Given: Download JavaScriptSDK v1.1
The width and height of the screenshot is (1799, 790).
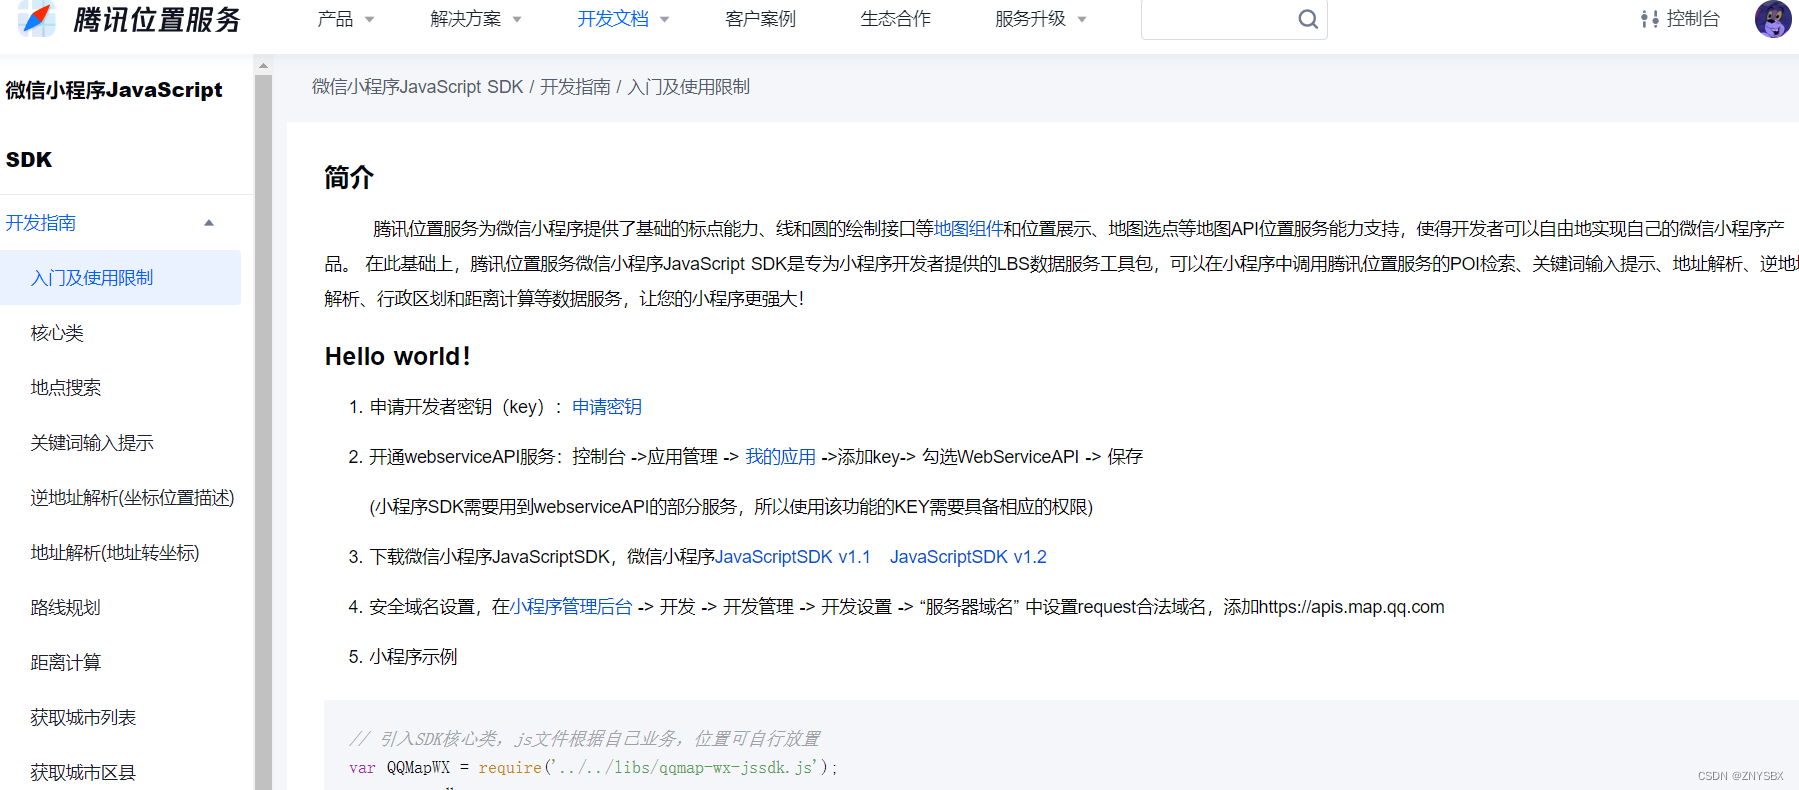Looking at the screenshot, I should click(793, 557).
